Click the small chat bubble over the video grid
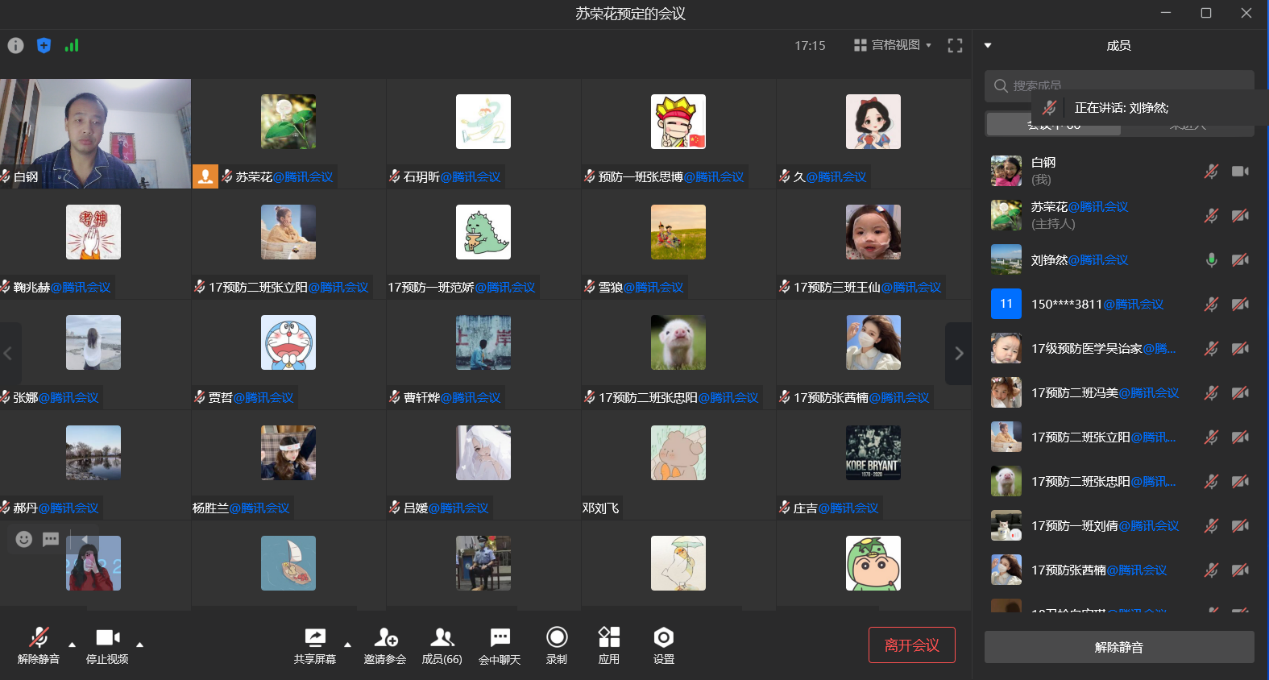 click(51, 539)
